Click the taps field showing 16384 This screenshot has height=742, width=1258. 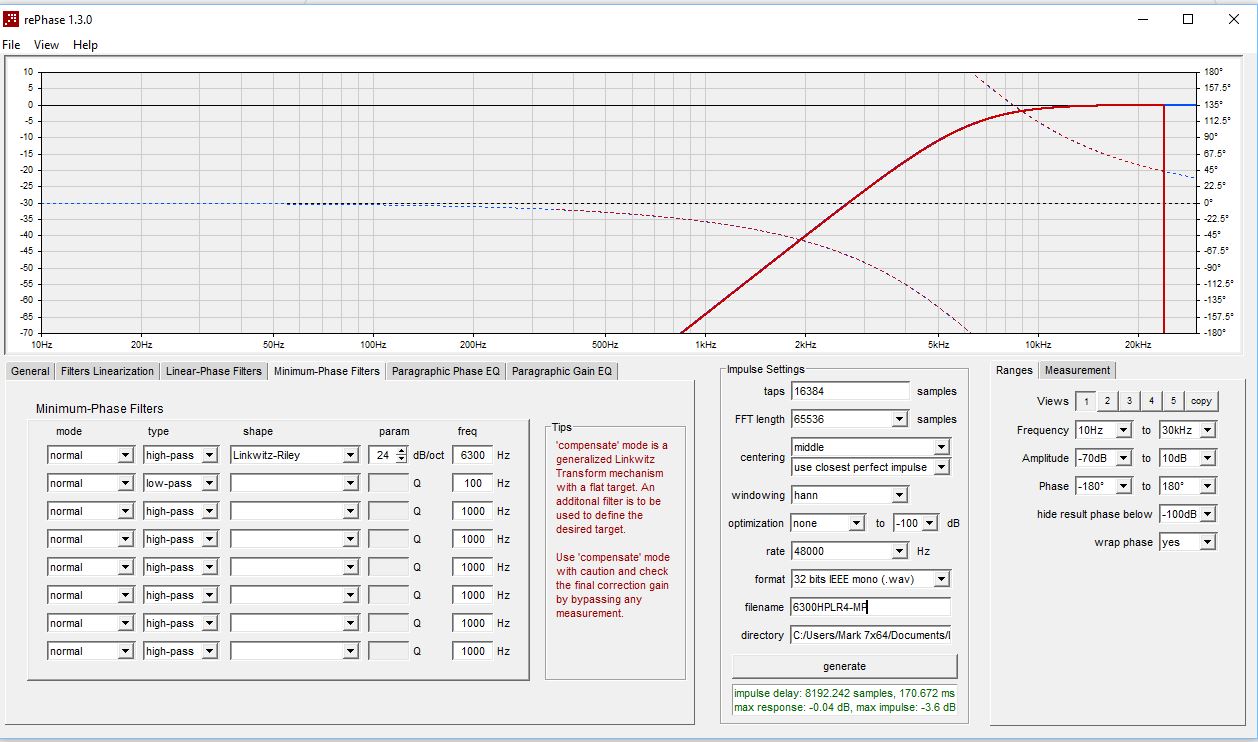pyautogui.click(x=850, y=391)
